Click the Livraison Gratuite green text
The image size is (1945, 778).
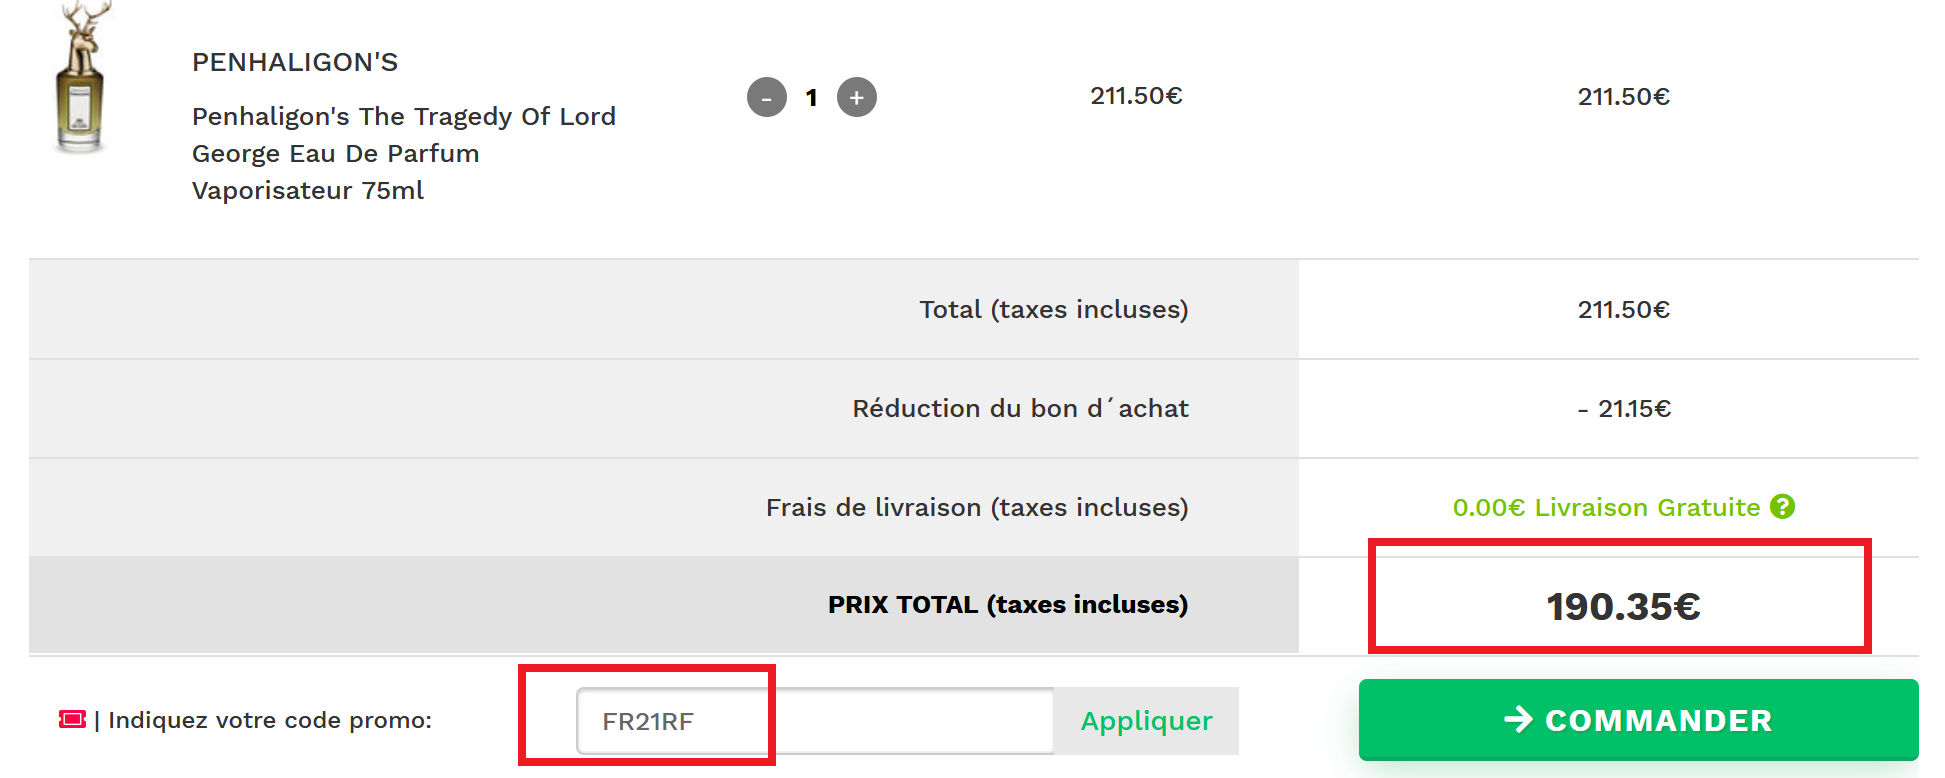(x=1646, y=508)
